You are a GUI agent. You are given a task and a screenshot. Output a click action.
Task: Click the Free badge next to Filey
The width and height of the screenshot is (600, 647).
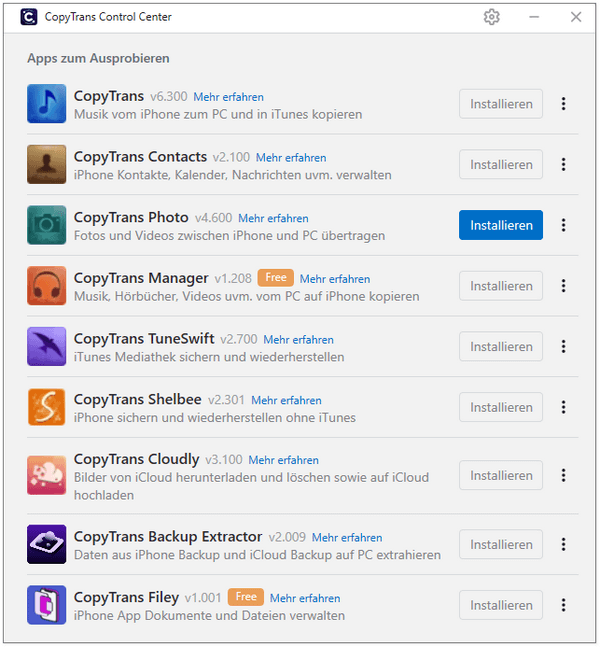pyautogui.click(x=246, y=597)
